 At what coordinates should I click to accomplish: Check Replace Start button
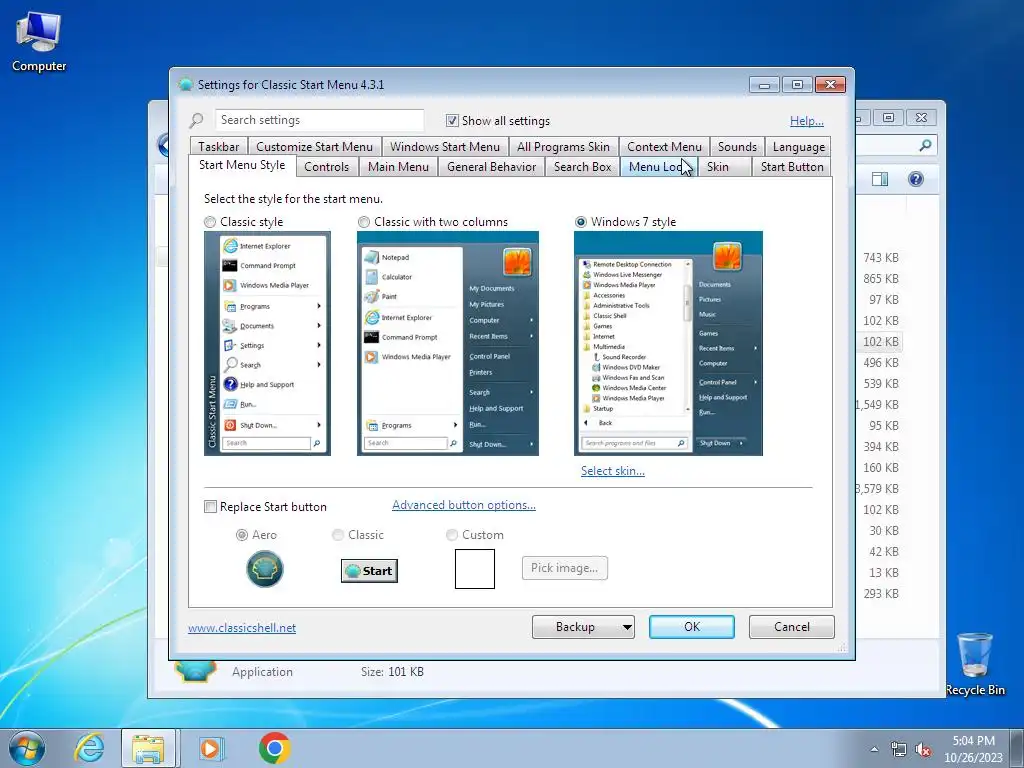[x=210, y=507]
